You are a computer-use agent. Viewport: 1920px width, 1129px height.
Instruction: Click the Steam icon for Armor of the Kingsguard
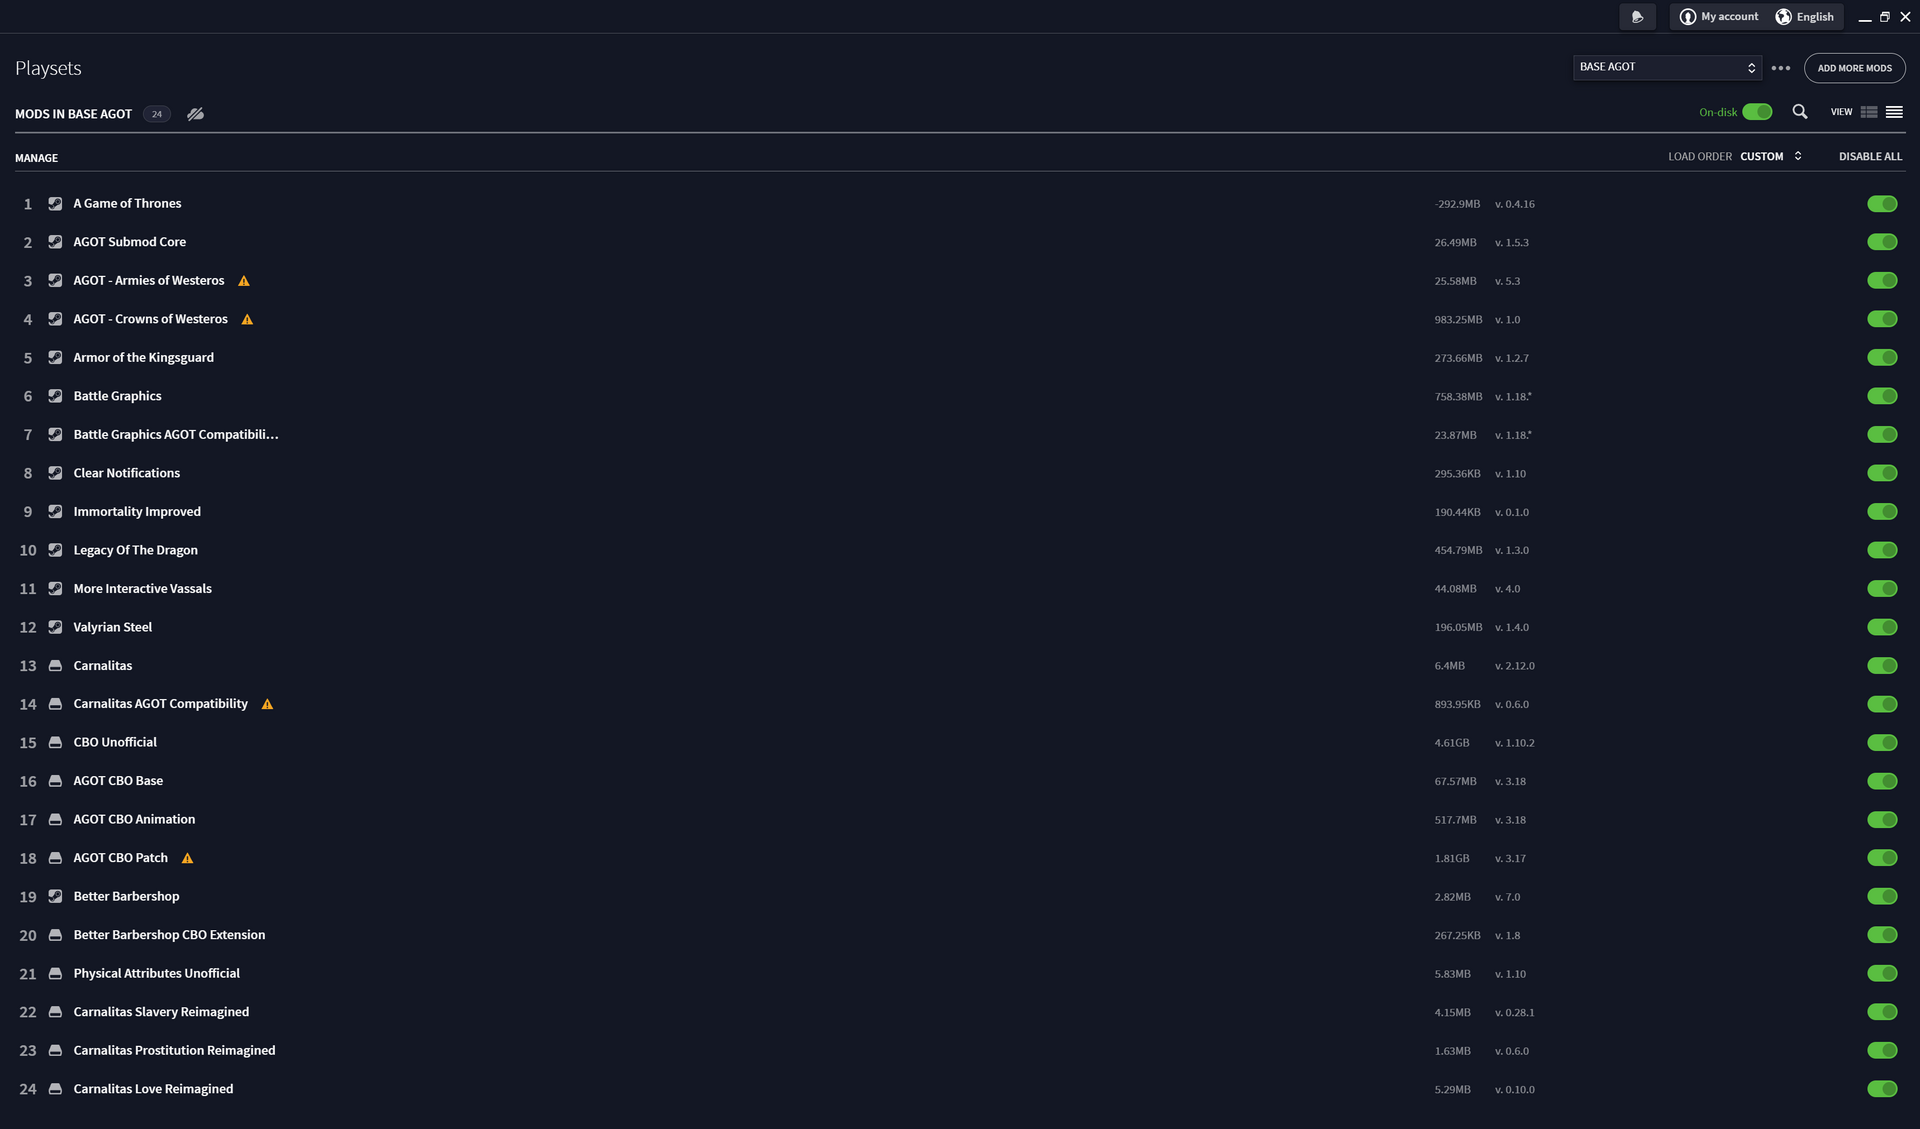(x=55, y=358)
